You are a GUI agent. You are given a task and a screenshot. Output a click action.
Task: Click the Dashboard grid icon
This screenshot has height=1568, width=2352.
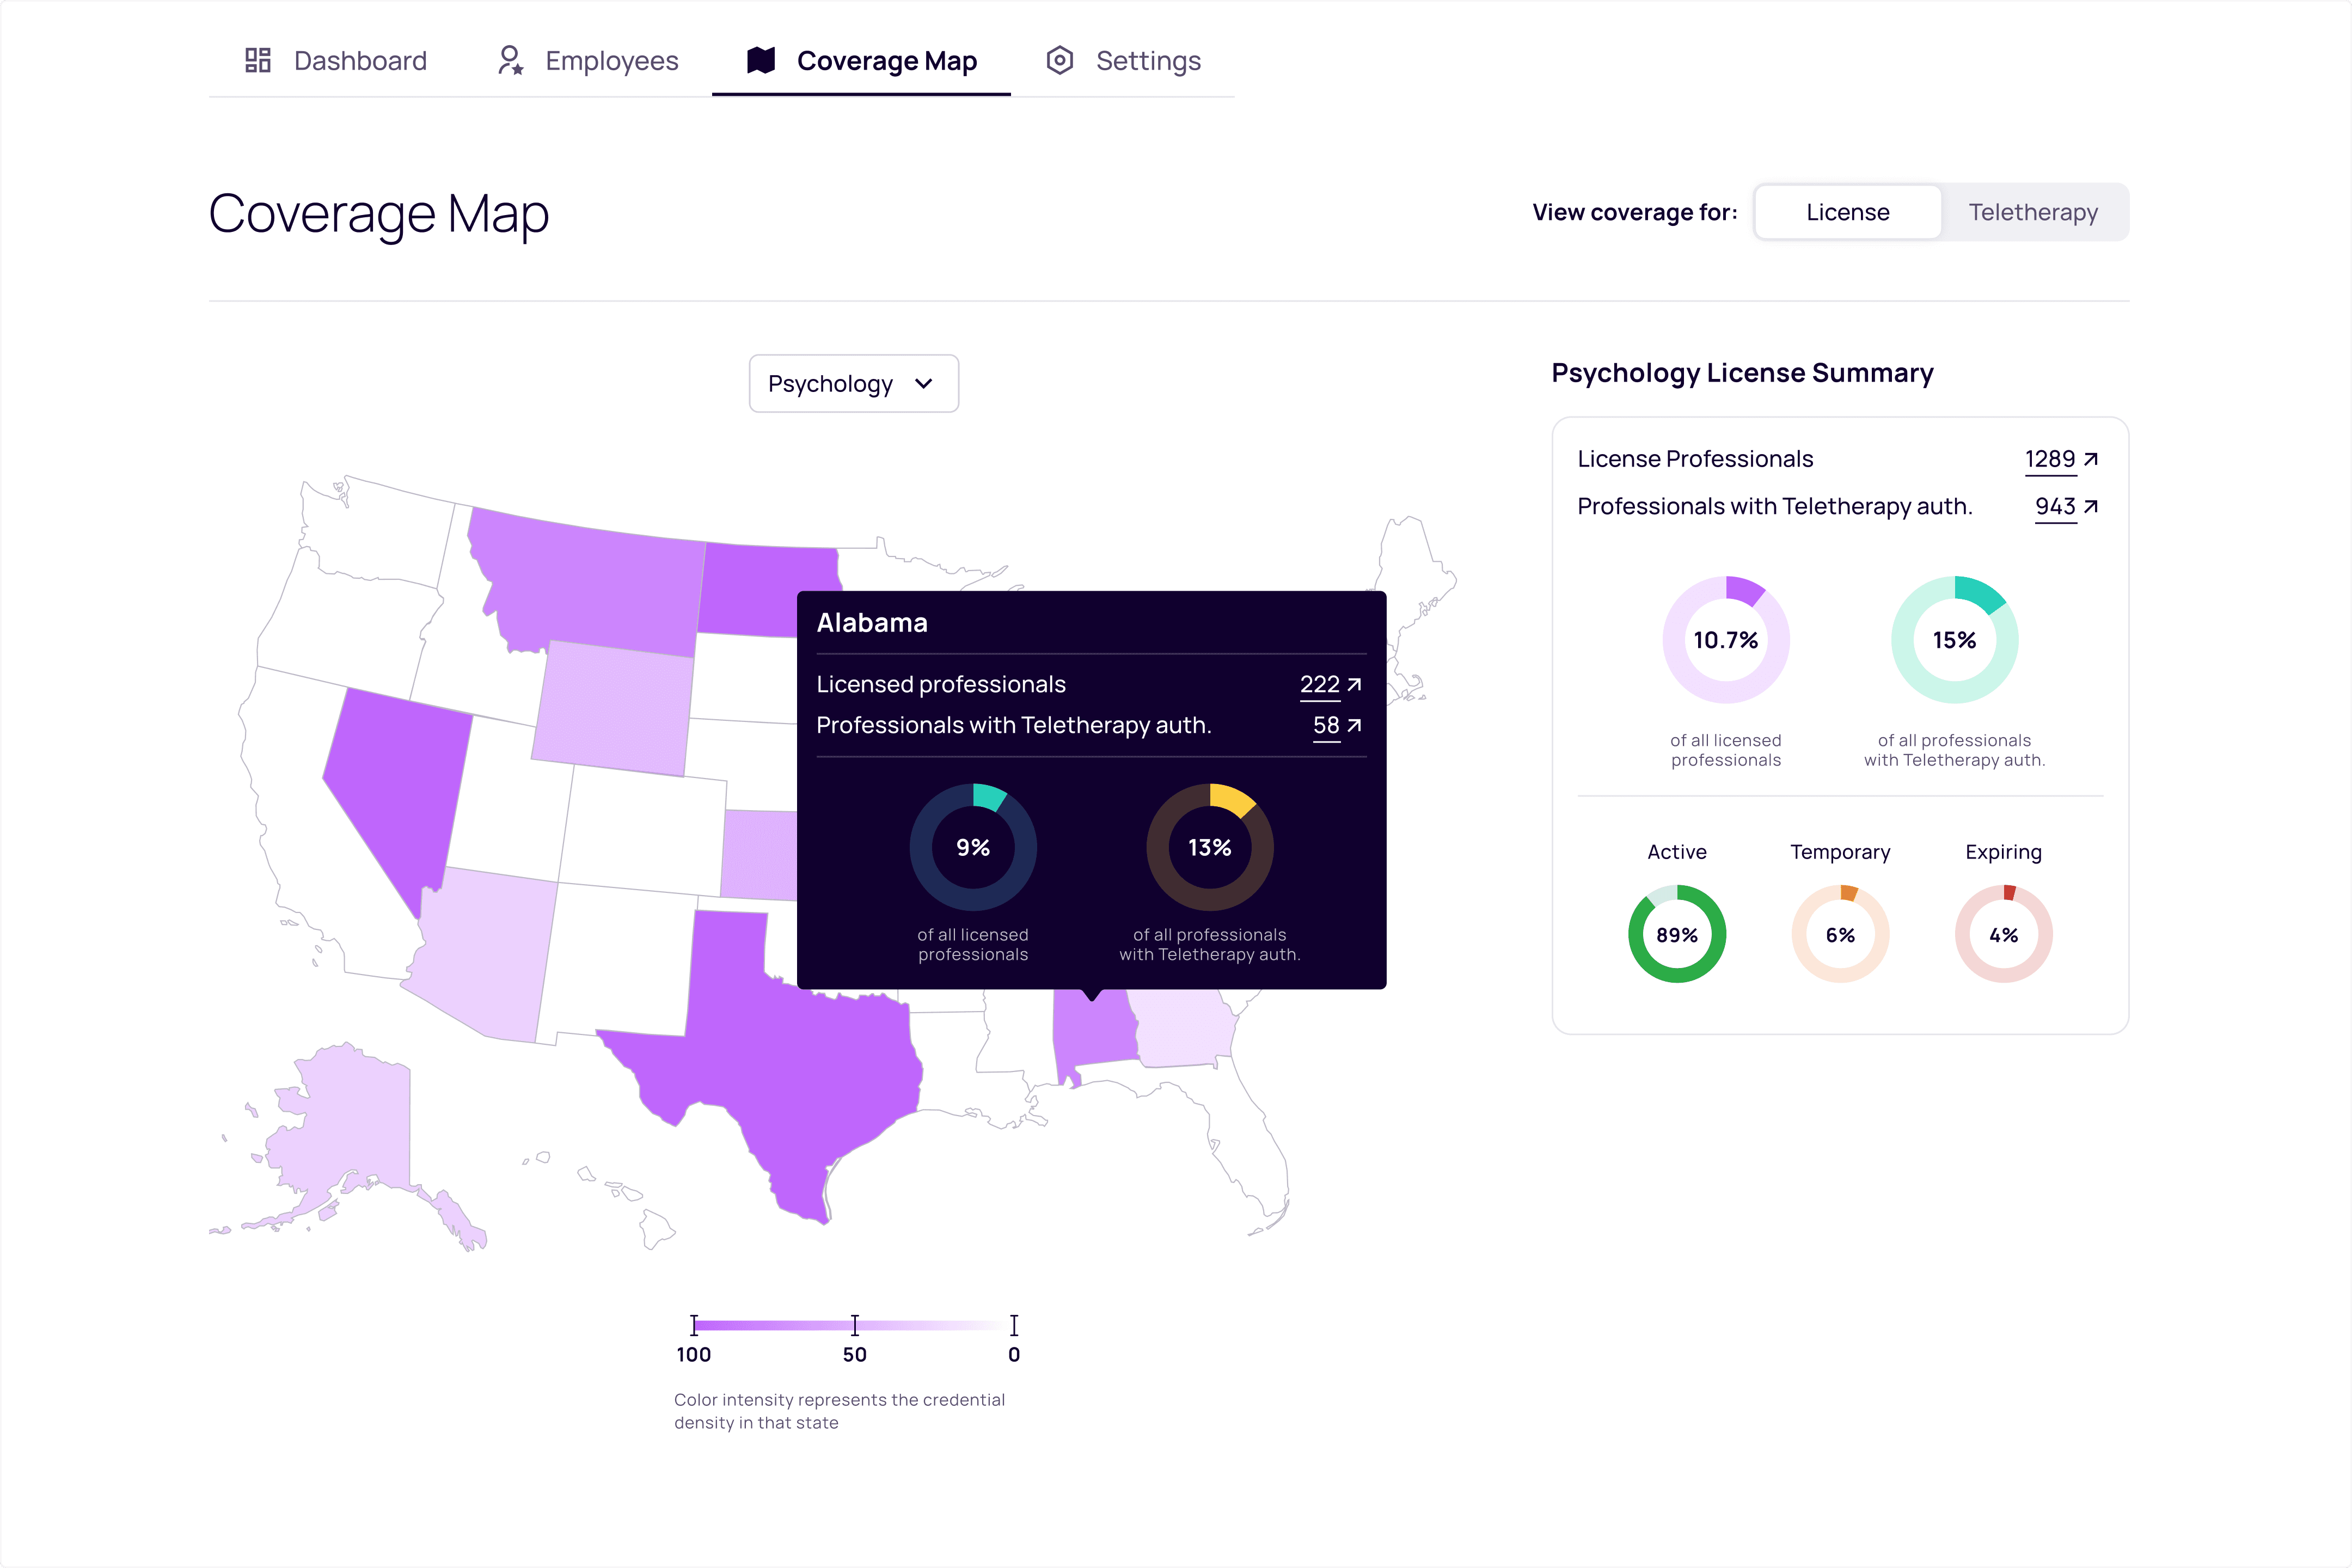[258, 60]
